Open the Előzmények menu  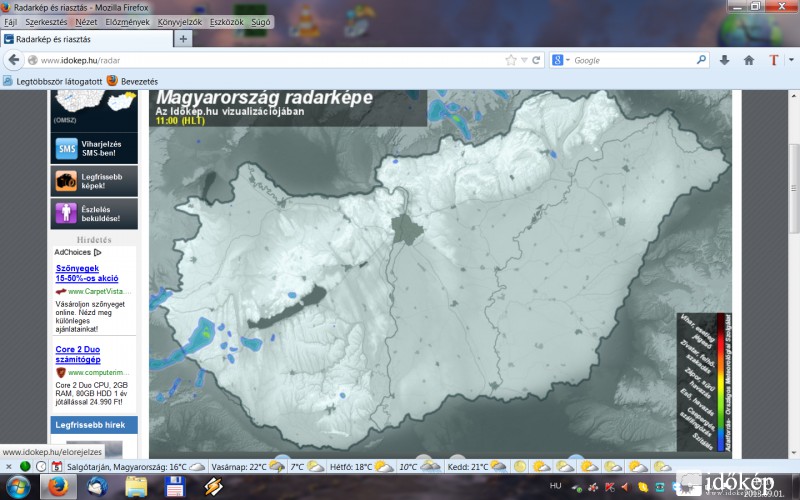pyautogui.click(x=128, y=22)
